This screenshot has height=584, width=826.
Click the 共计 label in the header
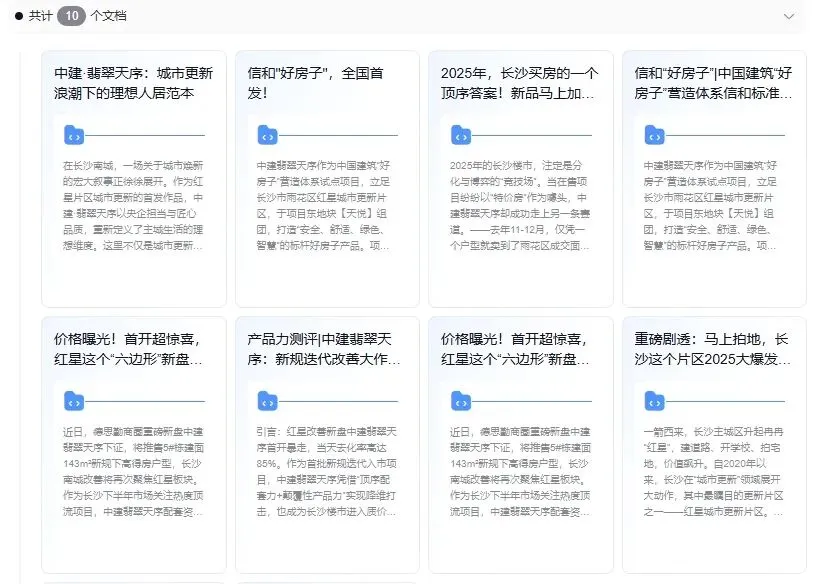(x=41, y=16)
